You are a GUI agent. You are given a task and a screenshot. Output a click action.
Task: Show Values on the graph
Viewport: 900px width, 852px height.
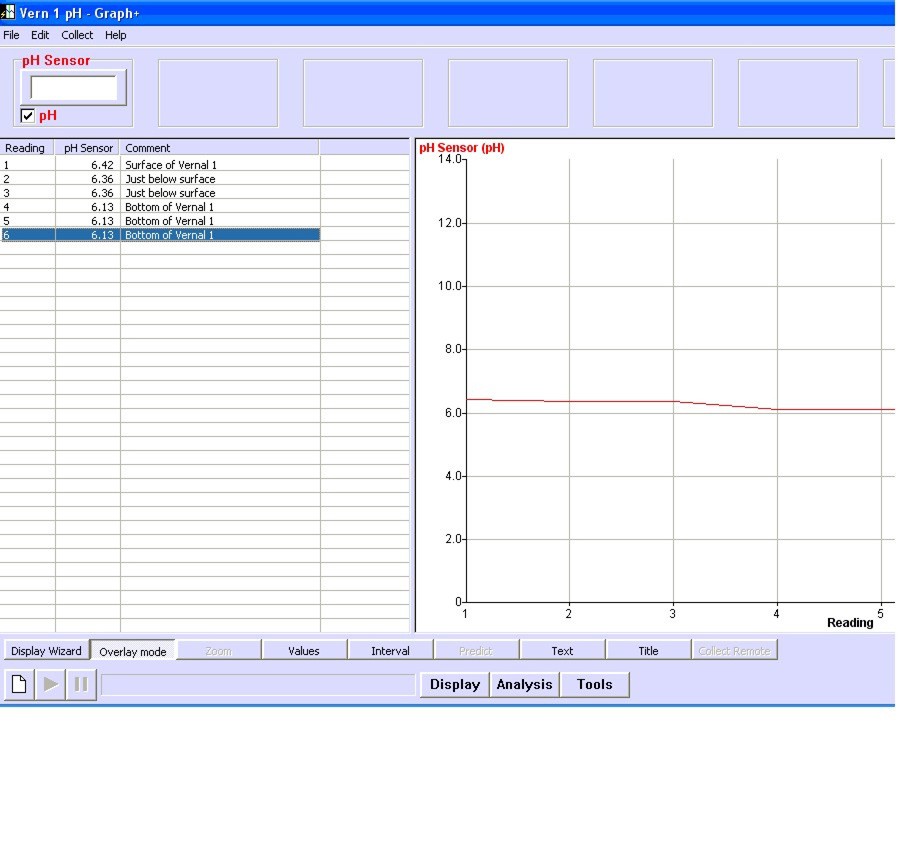coord(304,649)
